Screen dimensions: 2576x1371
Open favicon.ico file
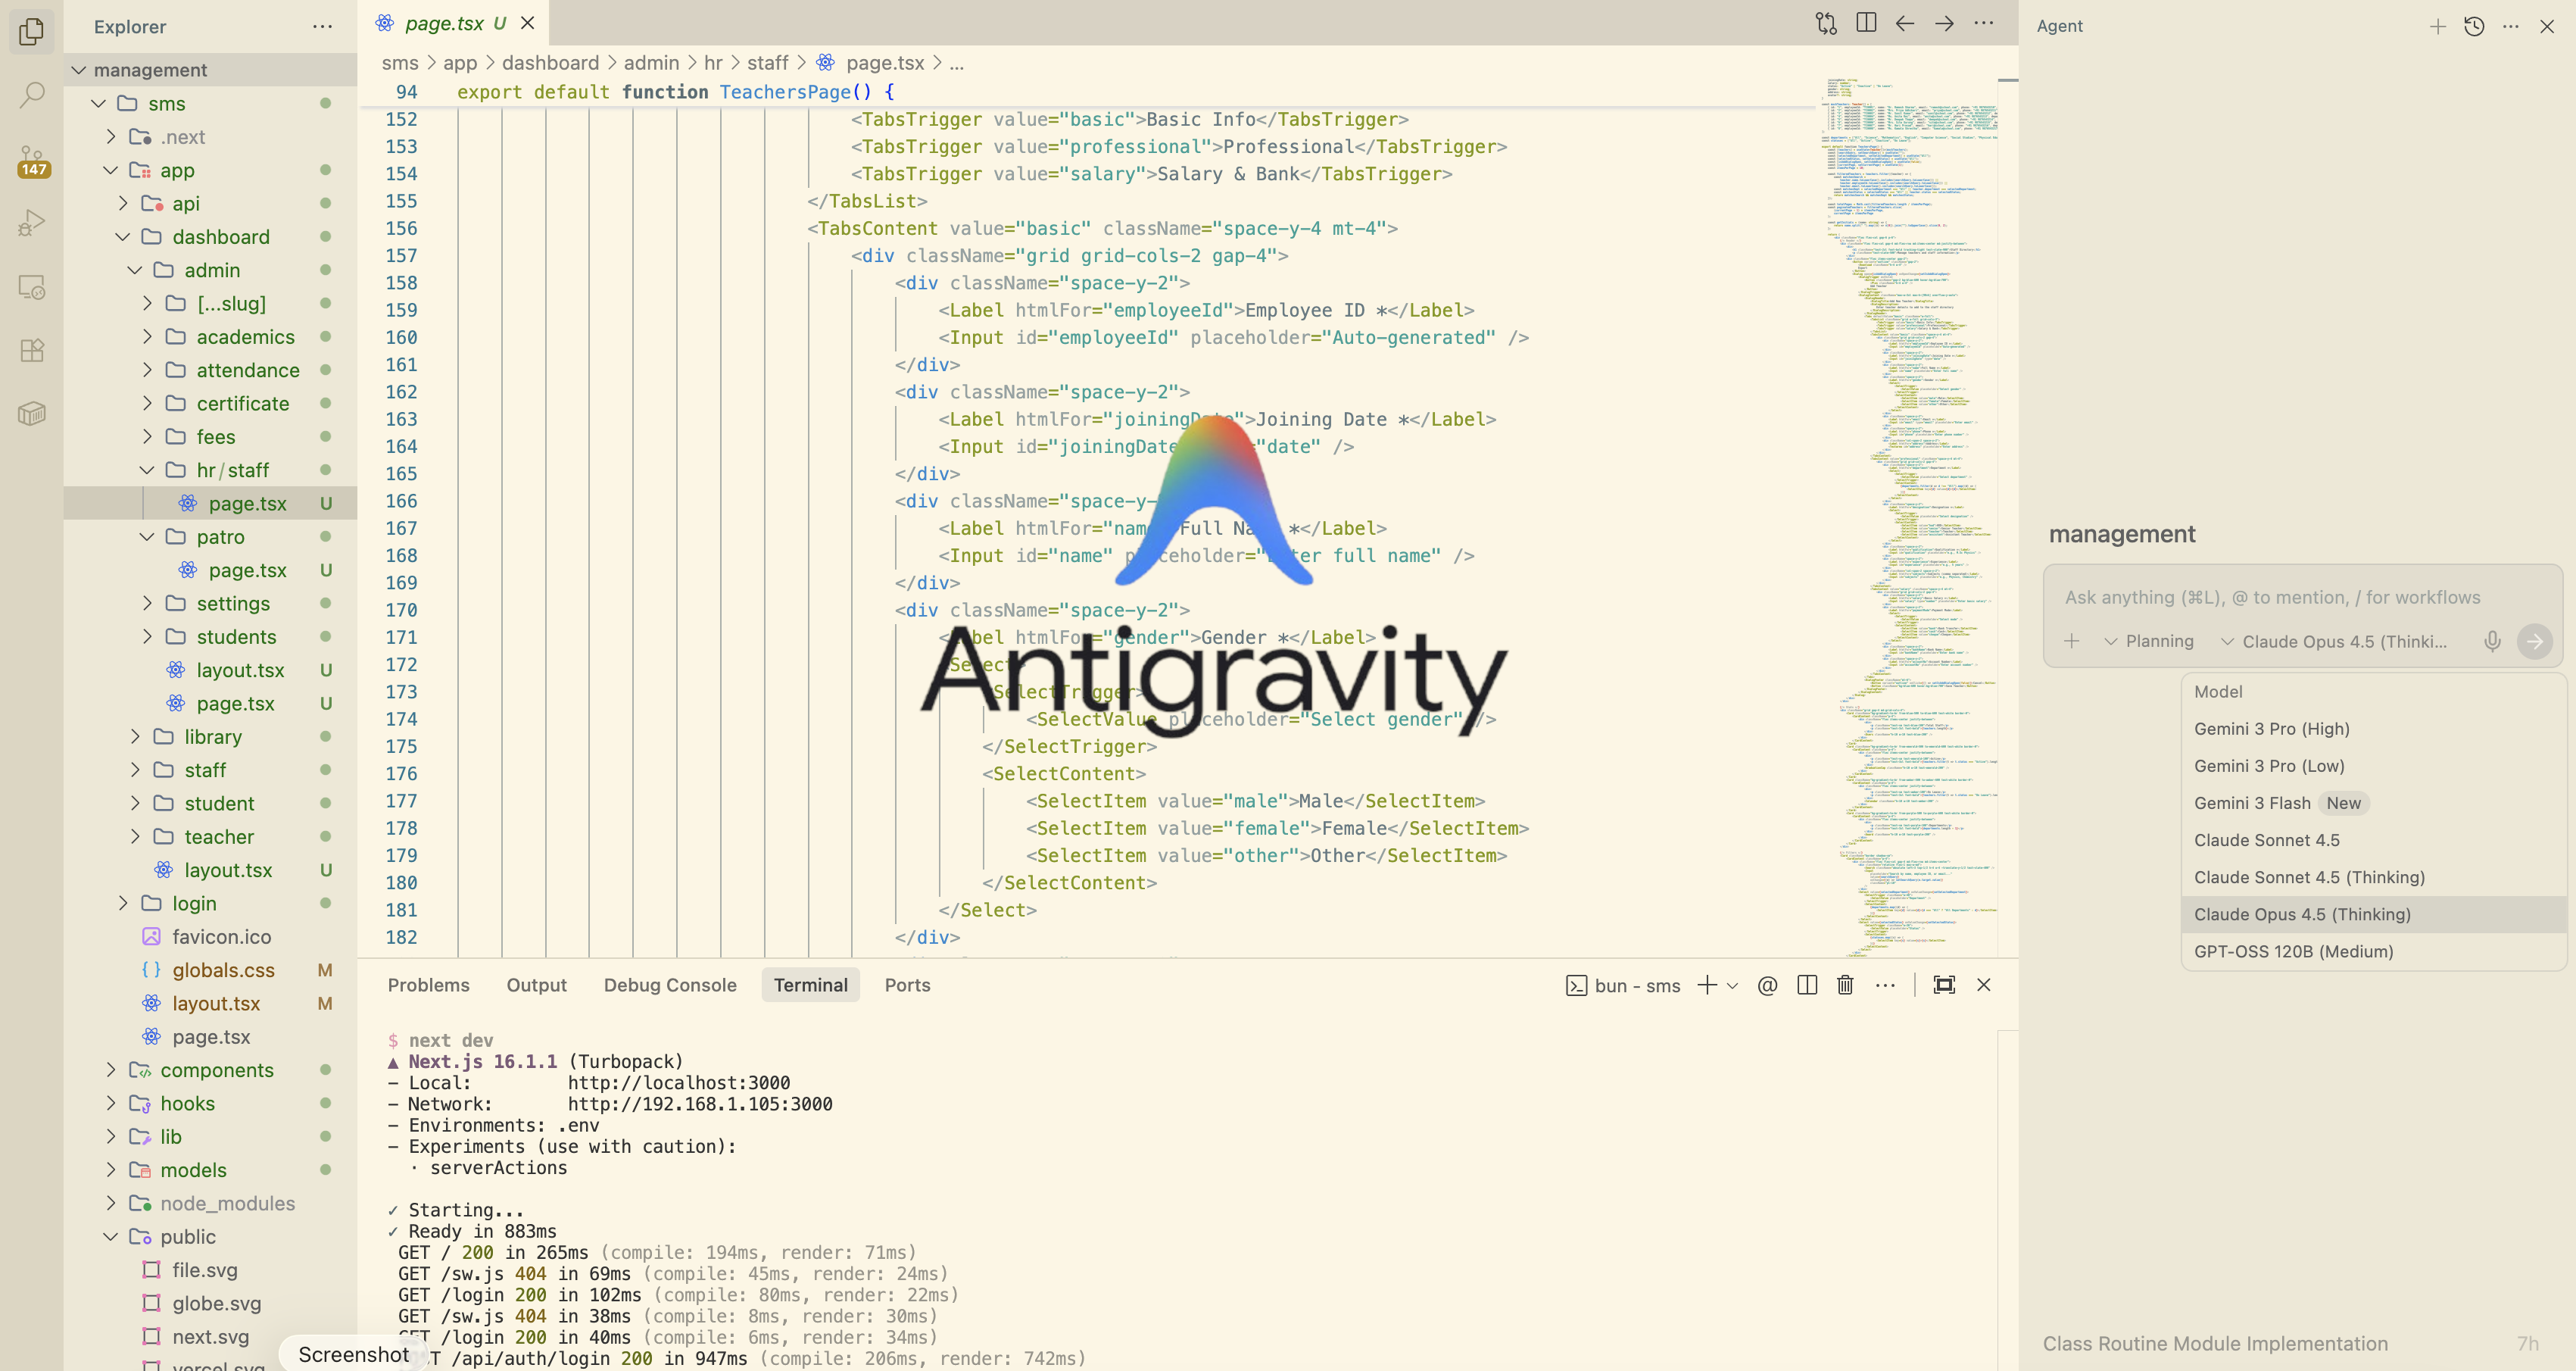point(210,937)
